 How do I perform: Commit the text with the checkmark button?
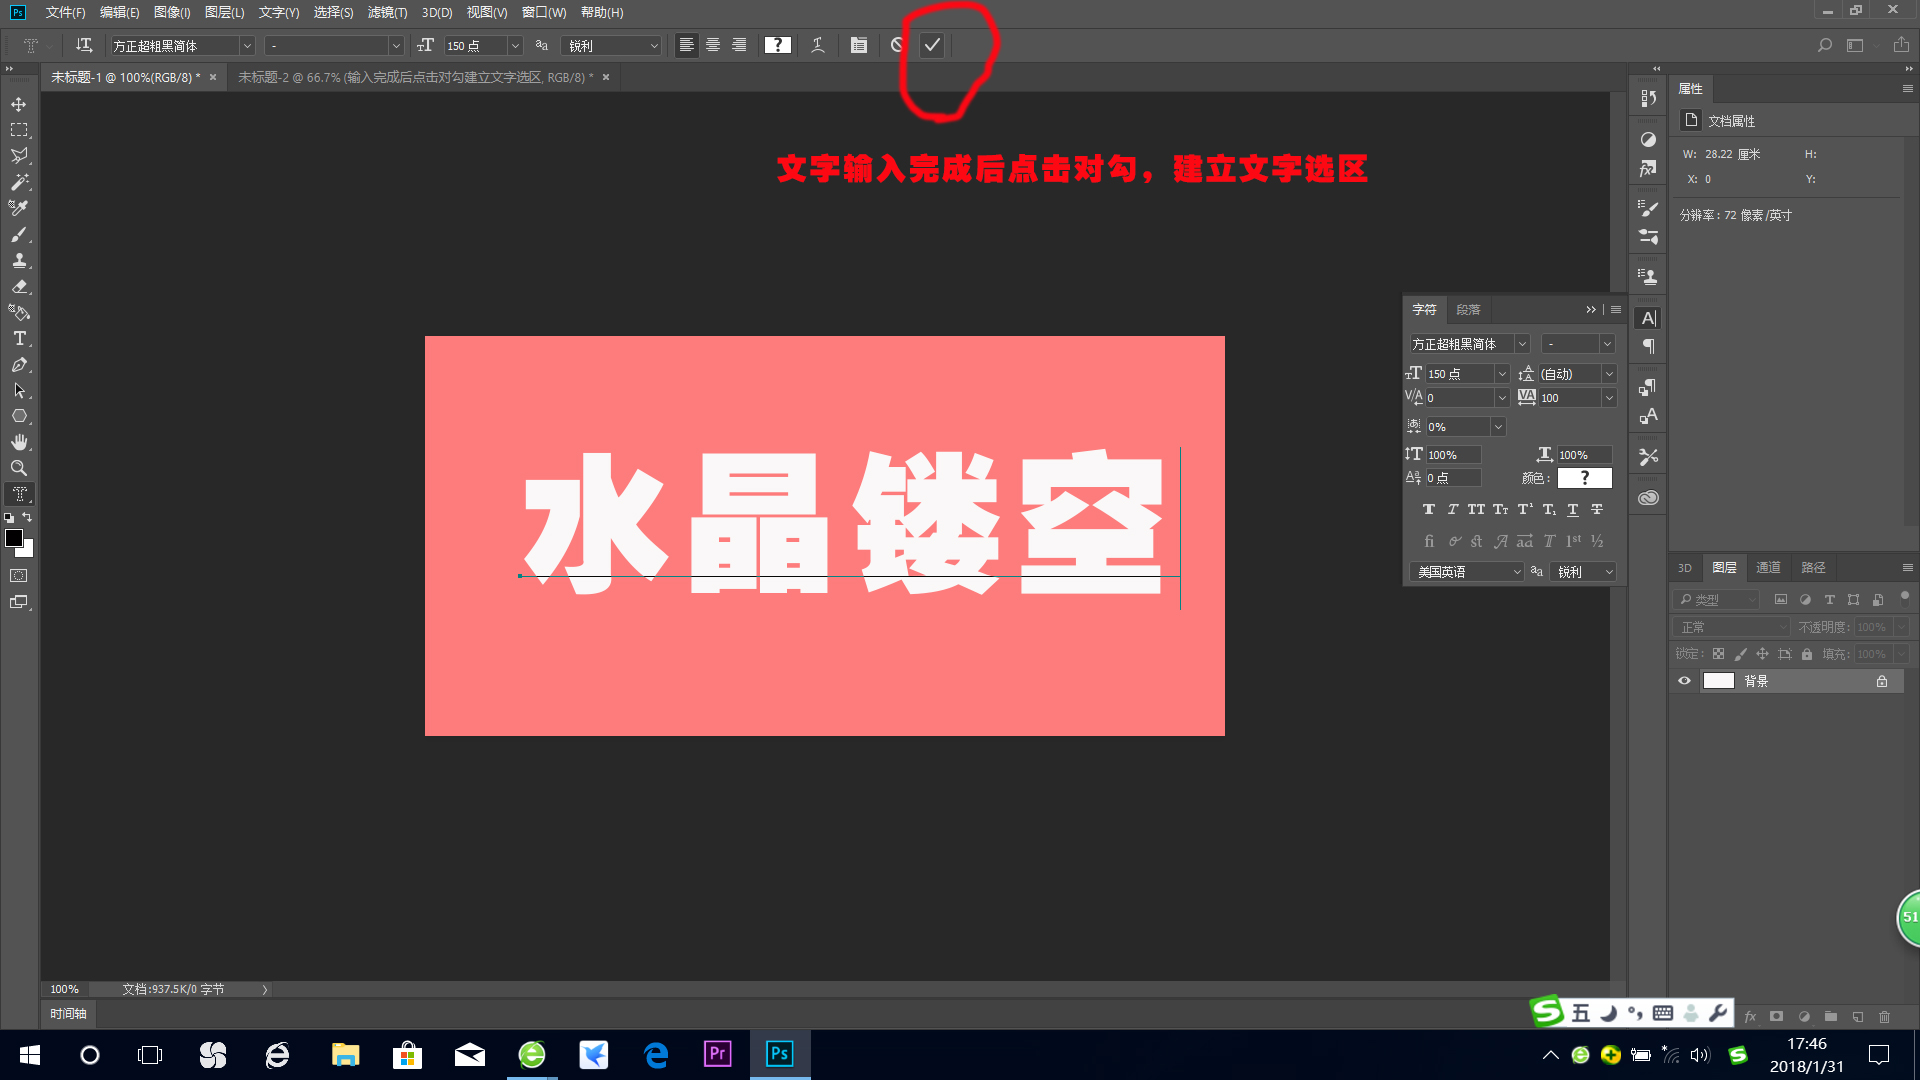point(931,45)
